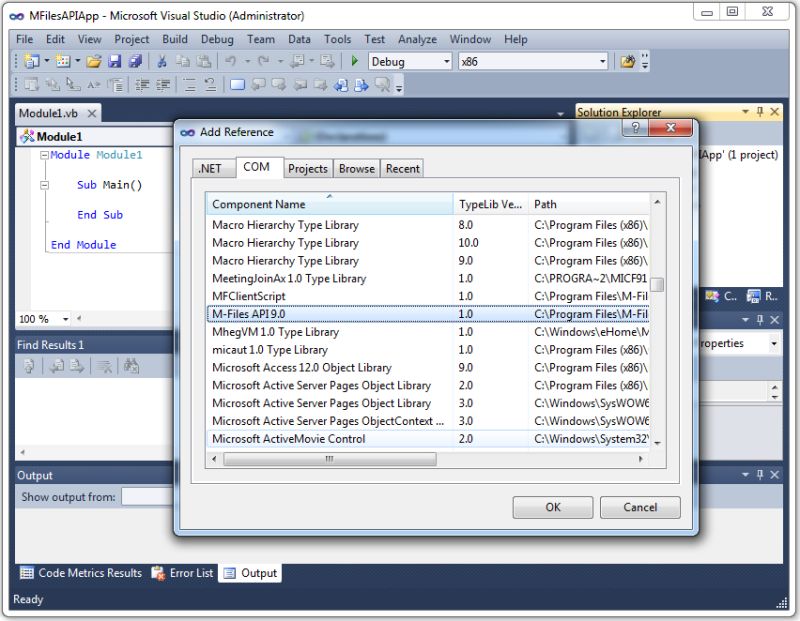Select MeetingJoinAx 1.0 Type Library row
Viewport: 800px width, 621px height.
pyautogui.click(x=428, y=279)
